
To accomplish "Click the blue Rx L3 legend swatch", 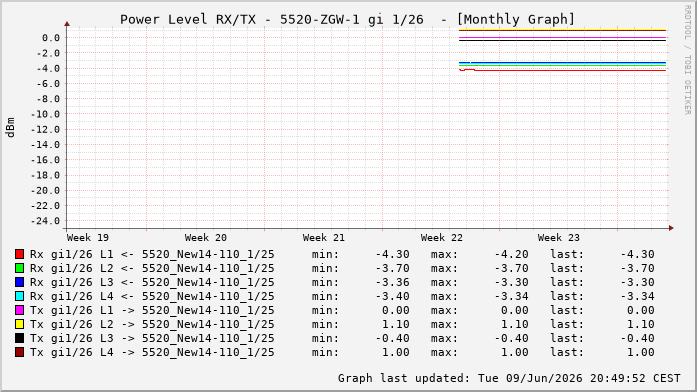I will [x=19, y=282].
